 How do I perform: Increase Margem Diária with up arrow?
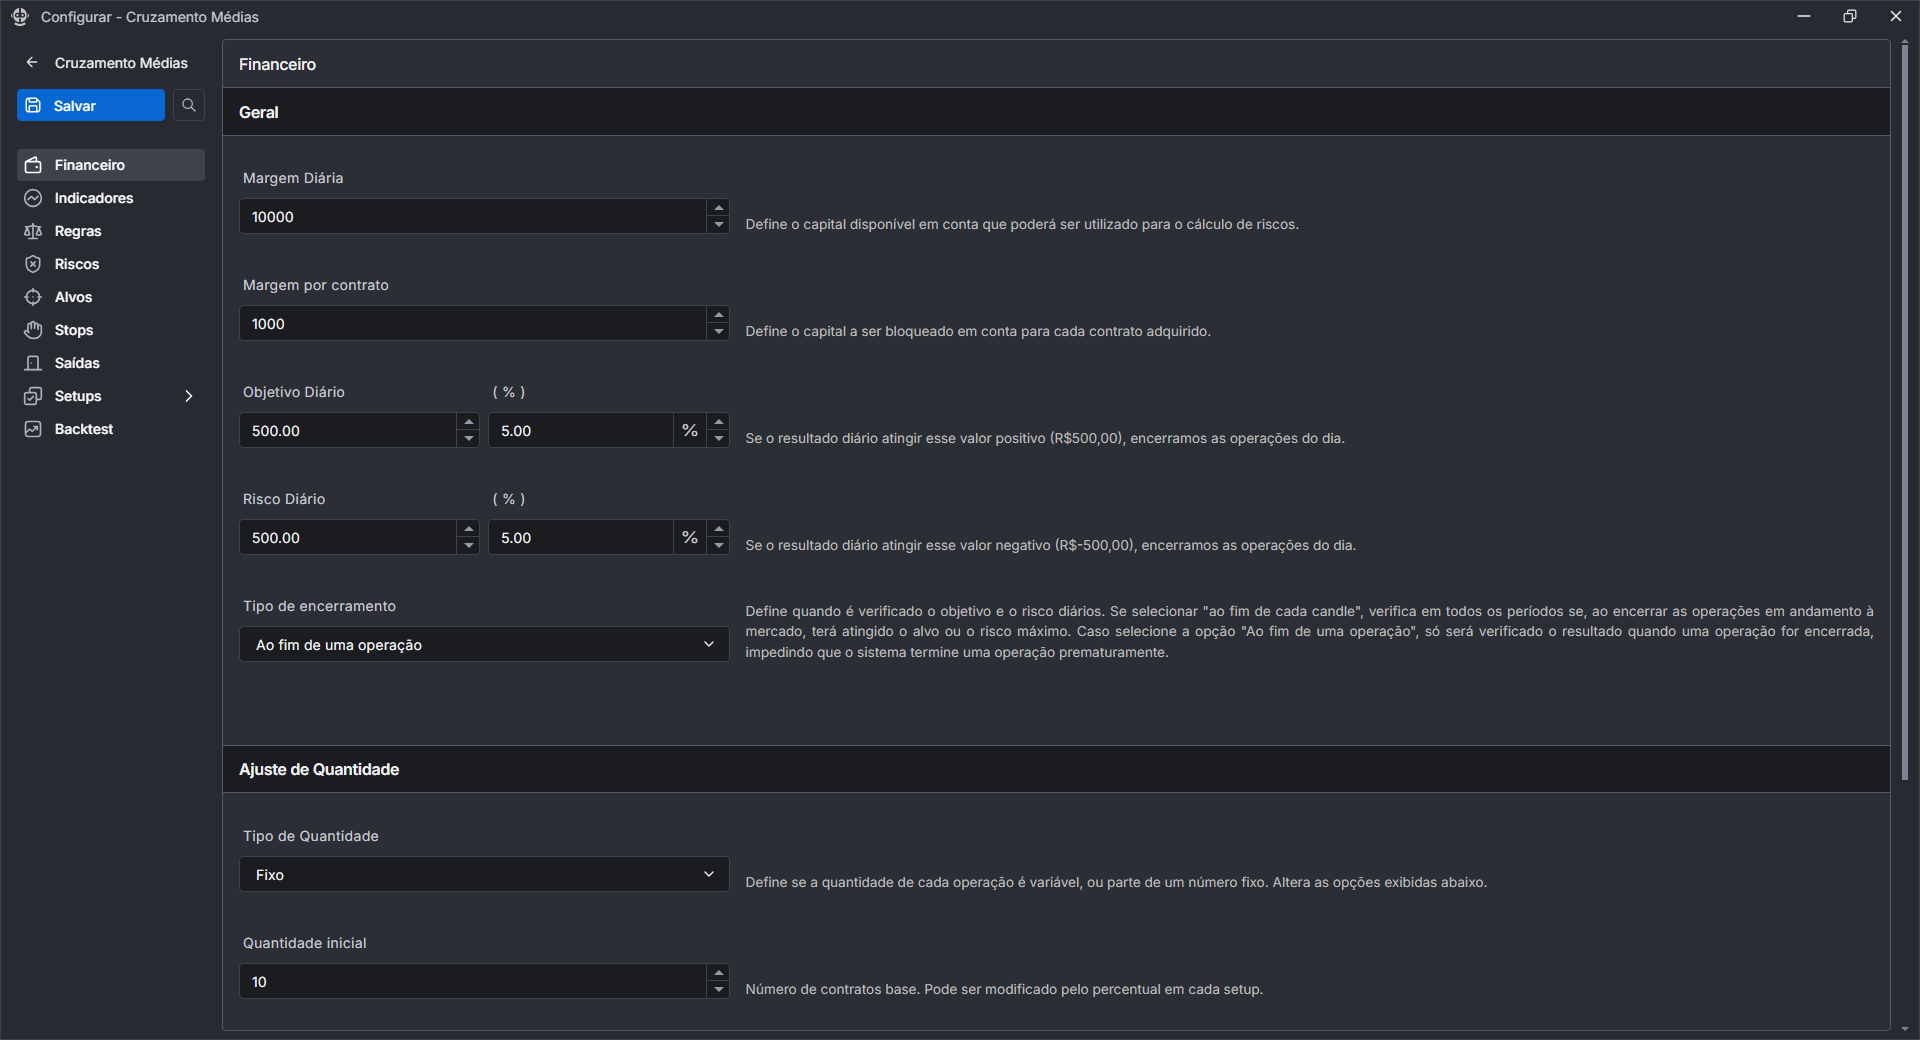[718, 208]
